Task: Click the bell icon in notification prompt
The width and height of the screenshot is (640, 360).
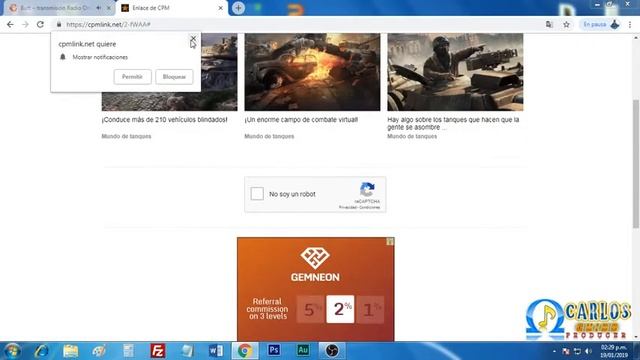Action: click(x=63, y=57)
